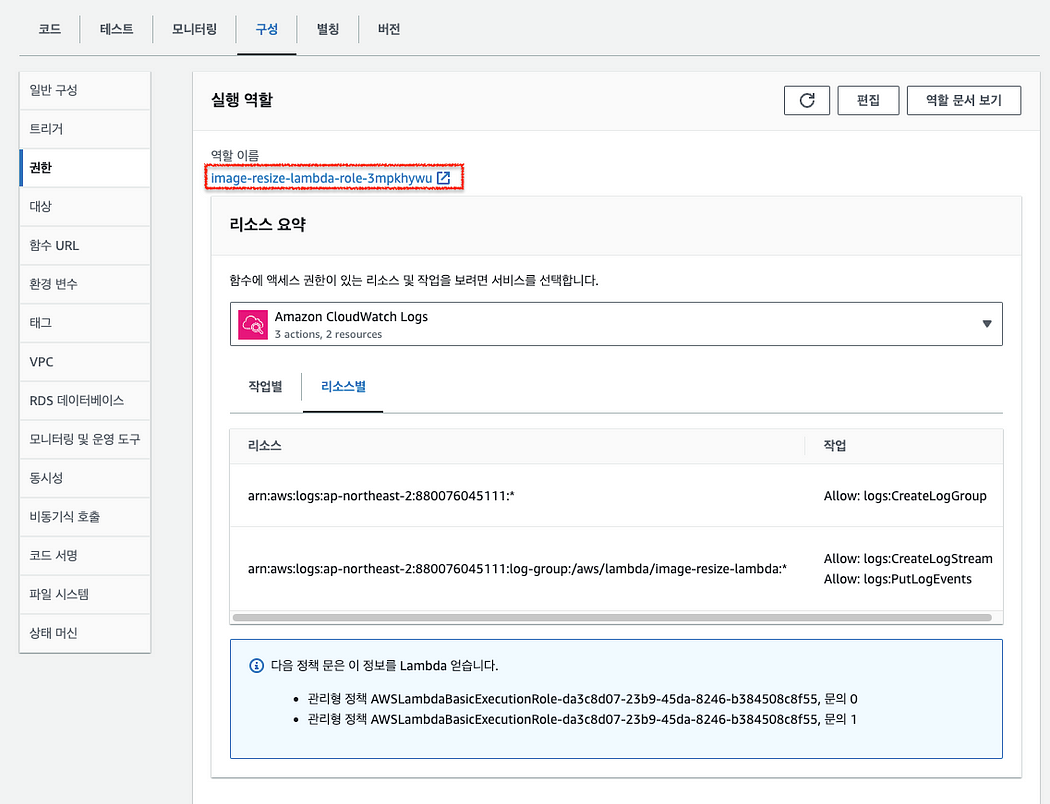Image resolution: width=1050 pixels, height=804 pixels.
Task: Click the Allow: logs:CreateLogStream text
Action: coord(908,559)
